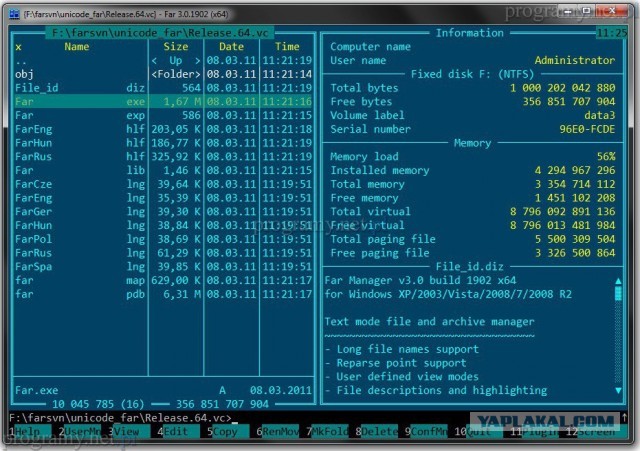Click the scroll up arrow in File_id.diz viewer
Image resolution: width=640 pixels, height=451 pixels.
click(618, 281)
